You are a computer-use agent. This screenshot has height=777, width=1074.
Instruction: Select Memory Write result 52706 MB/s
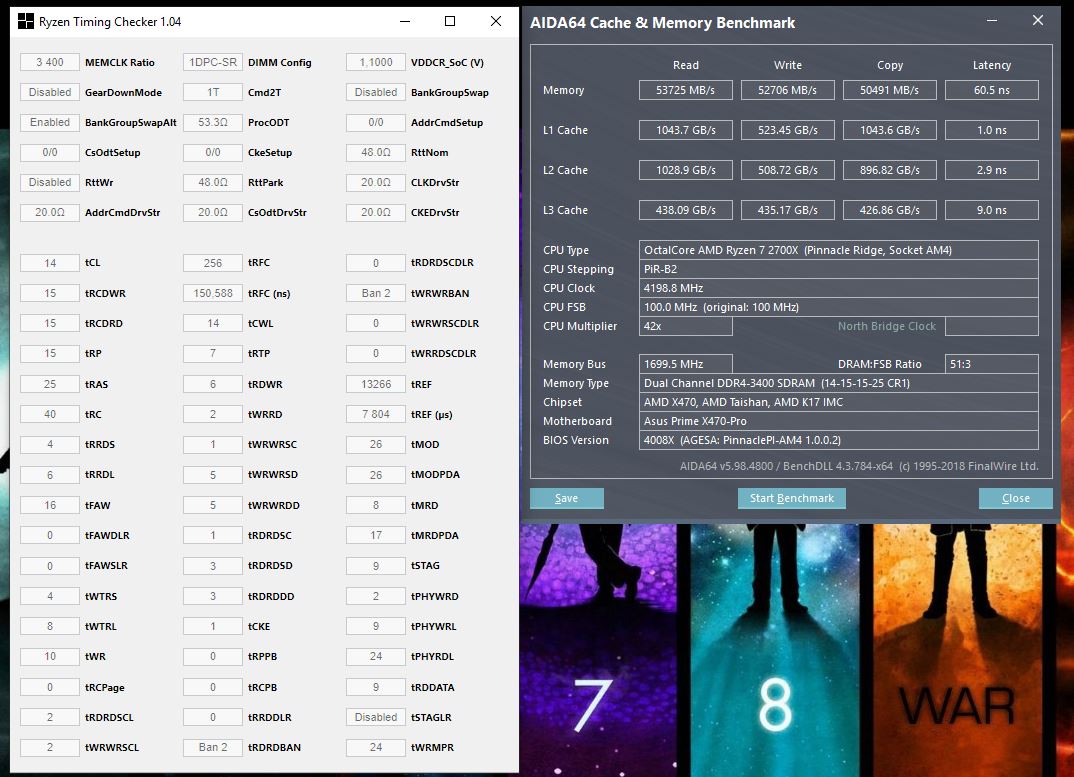tap(788, 90)
